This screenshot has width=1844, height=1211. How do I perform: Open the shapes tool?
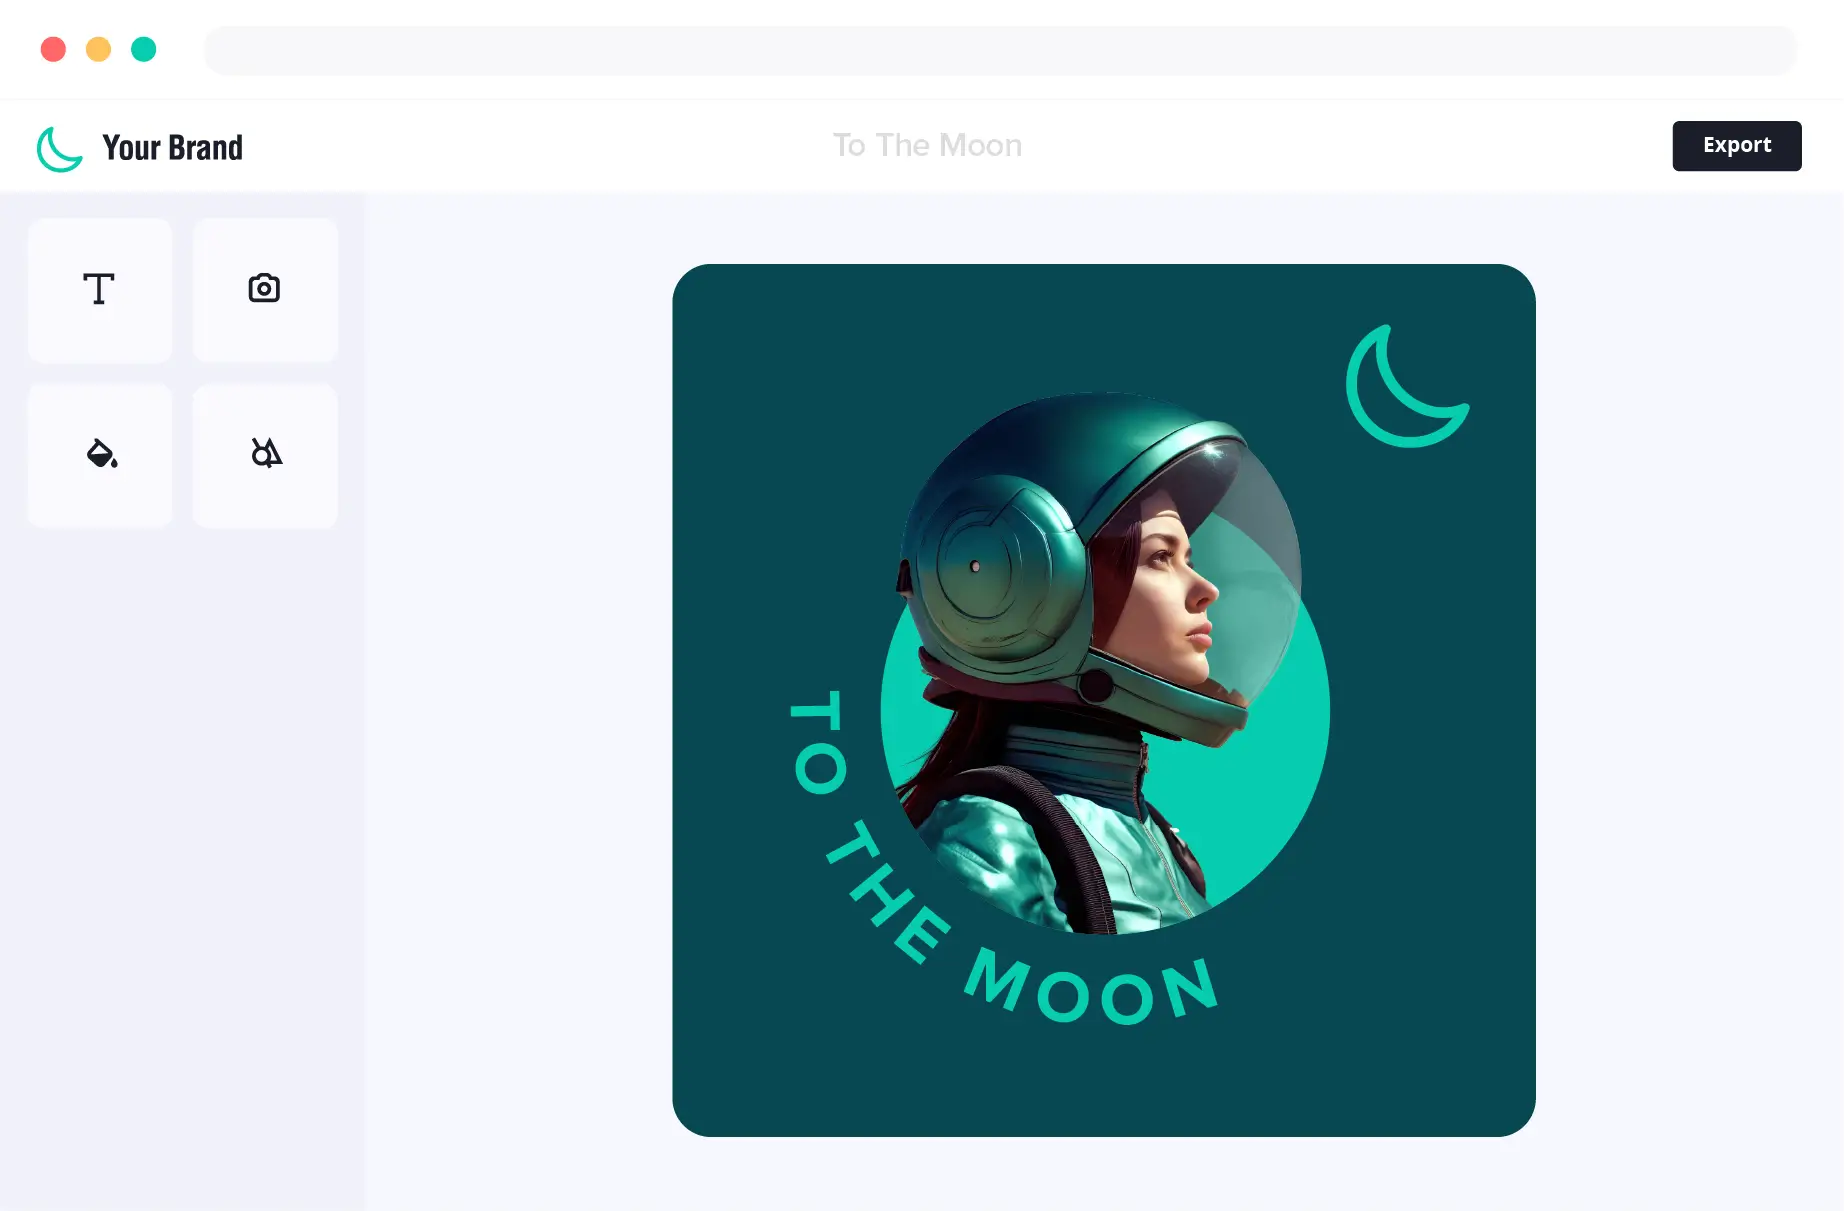pyautogui.click(x=265, y=455)
